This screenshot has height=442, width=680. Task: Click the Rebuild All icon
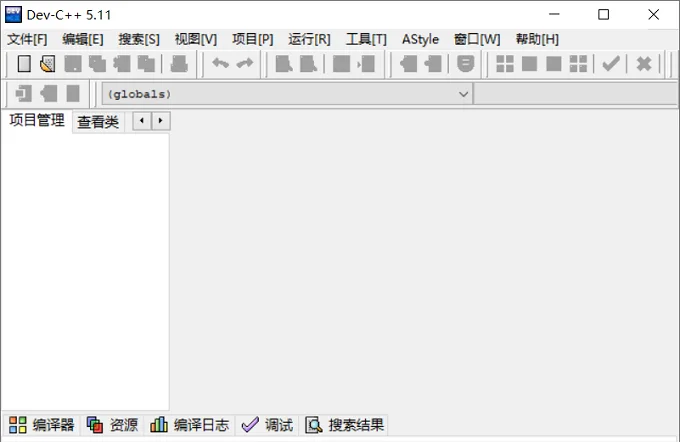click(x=578, y=64)
